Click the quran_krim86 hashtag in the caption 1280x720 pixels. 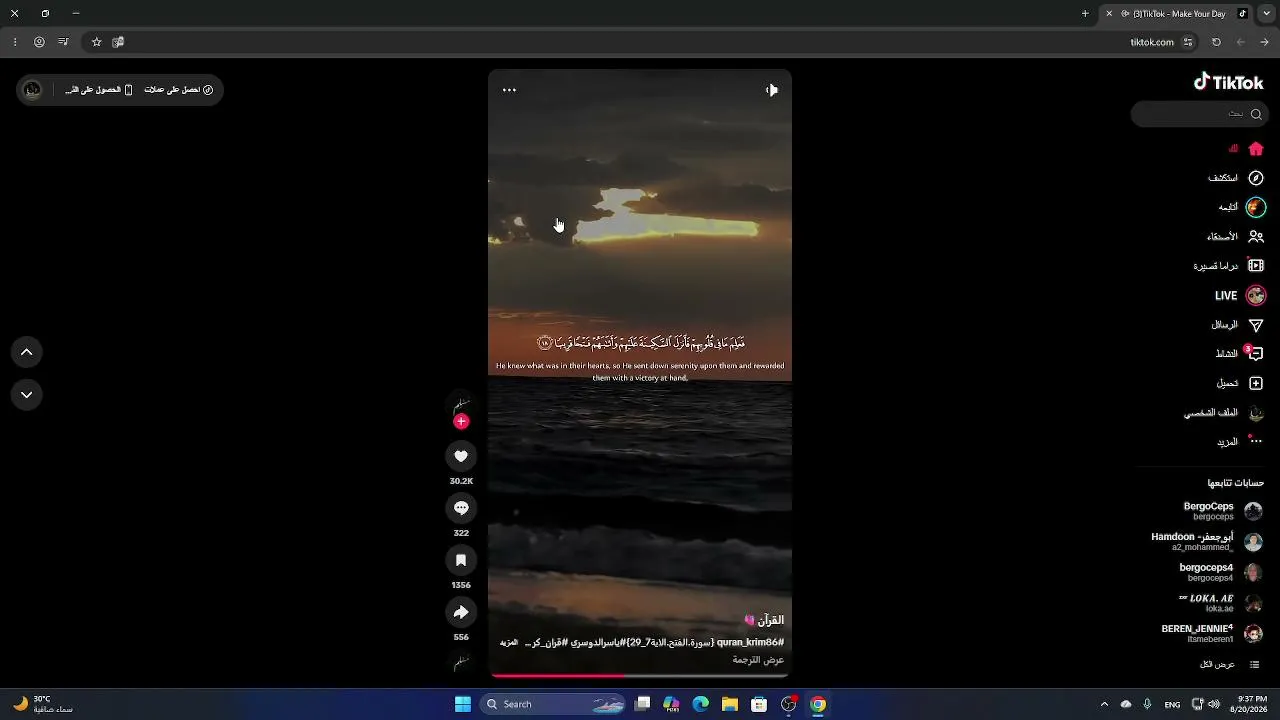click(x=750, y=642)
